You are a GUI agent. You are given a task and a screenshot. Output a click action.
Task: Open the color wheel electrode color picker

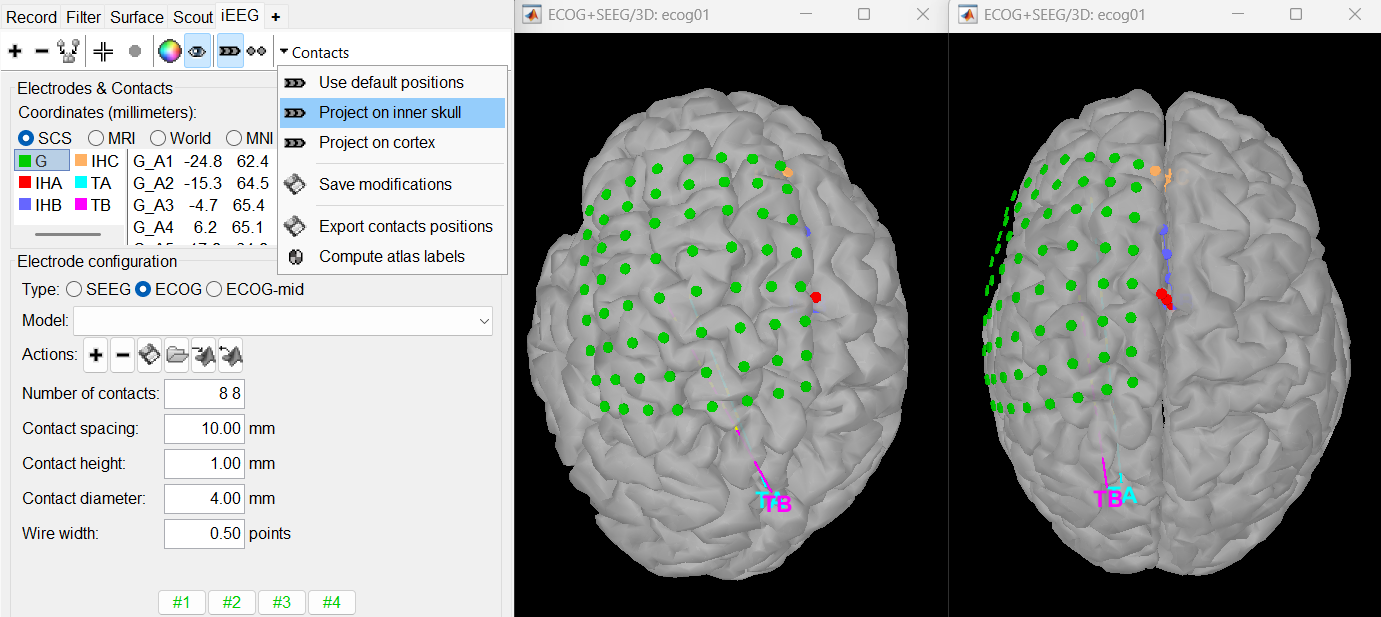tap(169, 51)
